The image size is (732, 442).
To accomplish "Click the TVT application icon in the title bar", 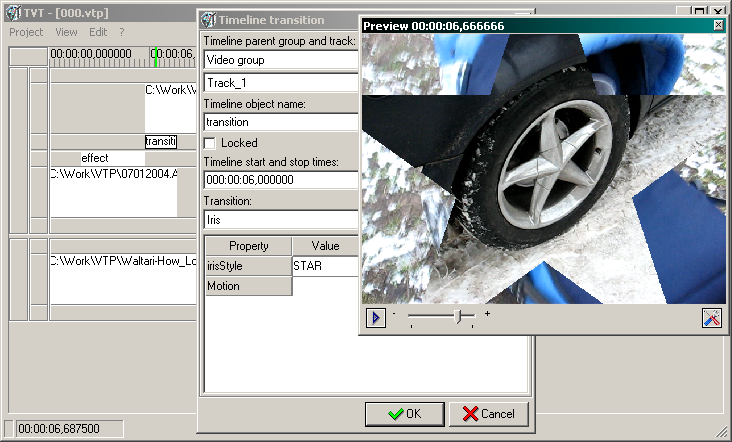I will click(x=13, y=13).
